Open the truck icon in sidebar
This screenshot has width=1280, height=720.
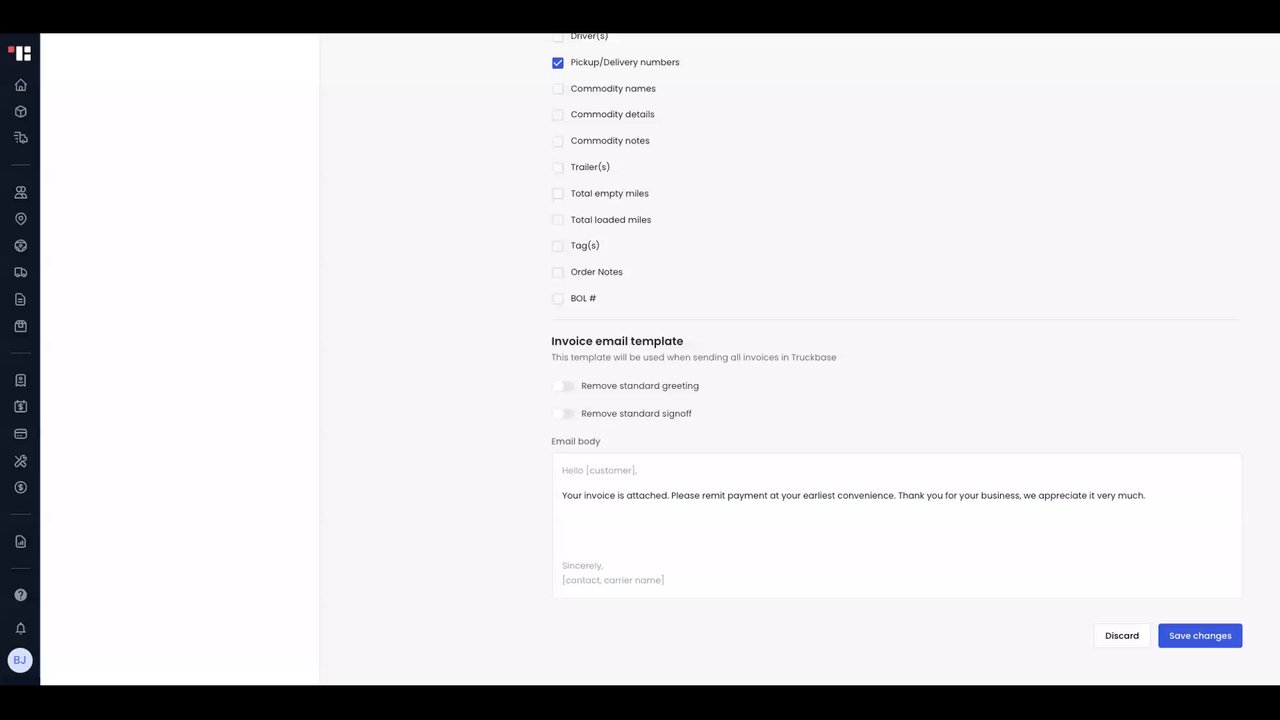point(20,272)
